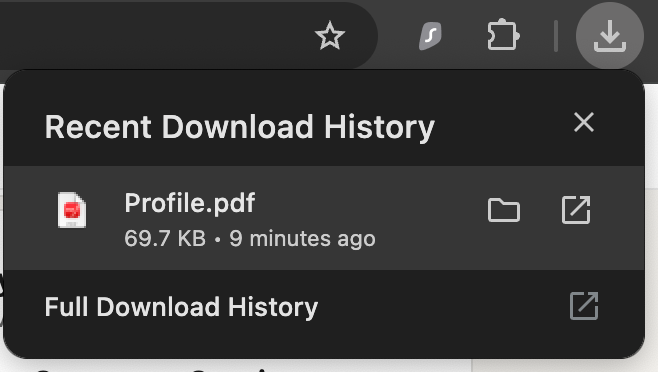Select the highlighted Profile.pdf download row
Image resolution: width=658 pixels, height=372 pixels.
pos(324,218)
